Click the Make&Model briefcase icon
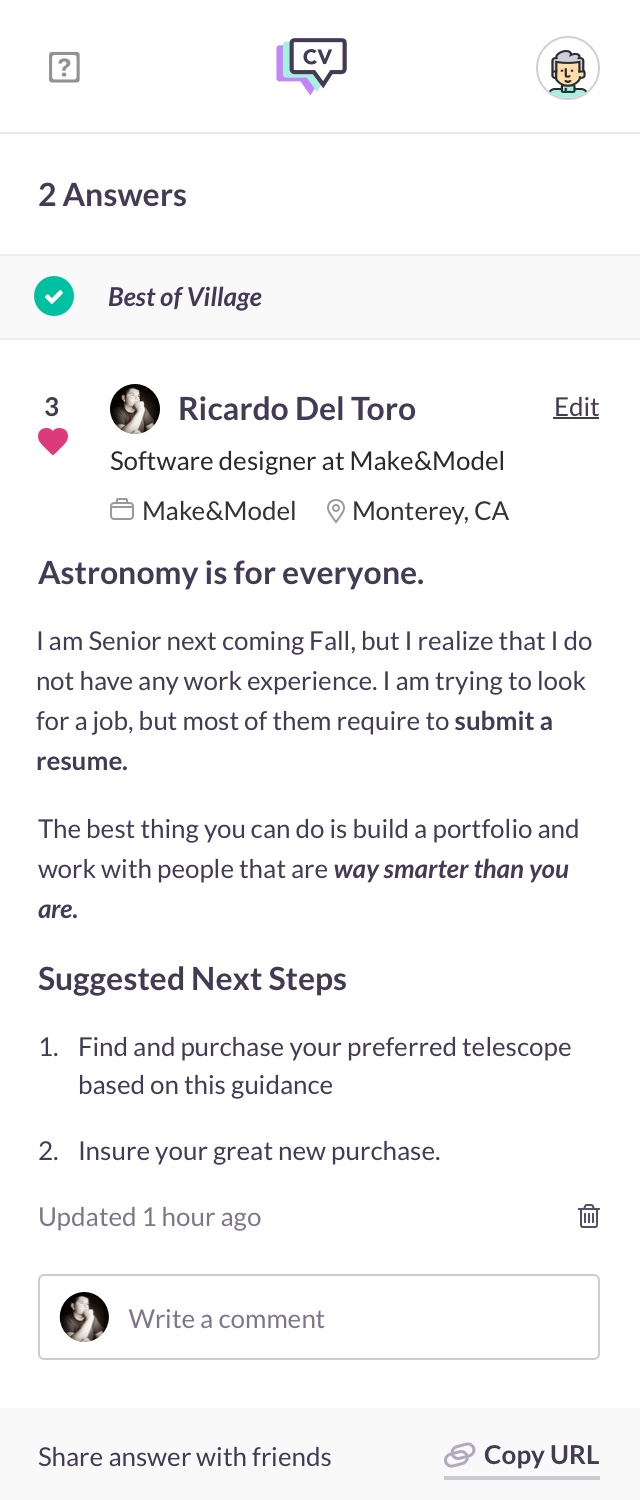The height and width of the screenshot is (1500, 640). [x=122, y=511]
